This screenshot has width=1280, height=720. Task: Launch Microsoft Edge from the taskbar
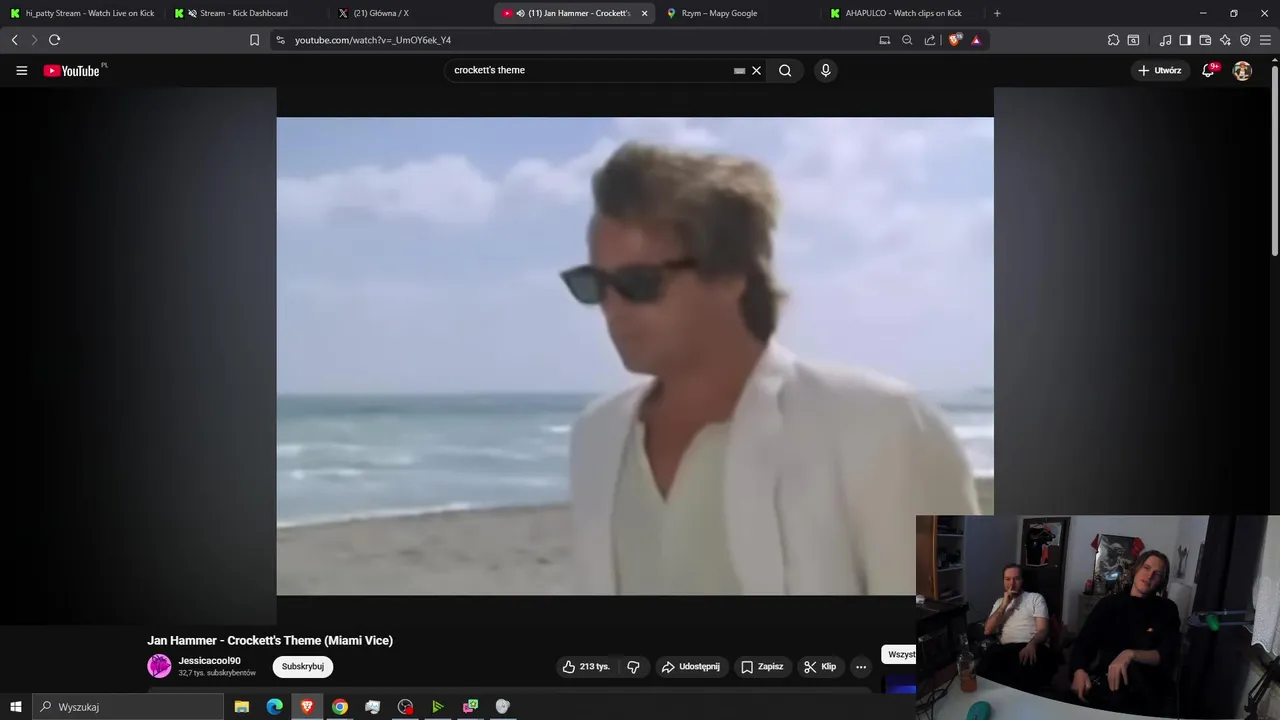[274, 706]
